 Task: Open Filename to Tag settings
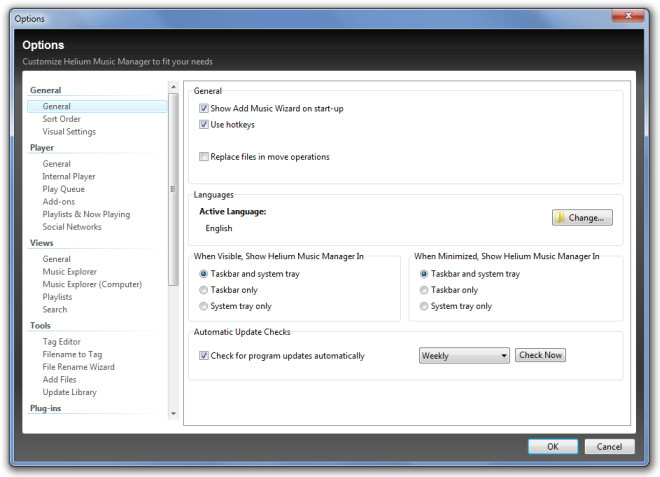point(72,354)
